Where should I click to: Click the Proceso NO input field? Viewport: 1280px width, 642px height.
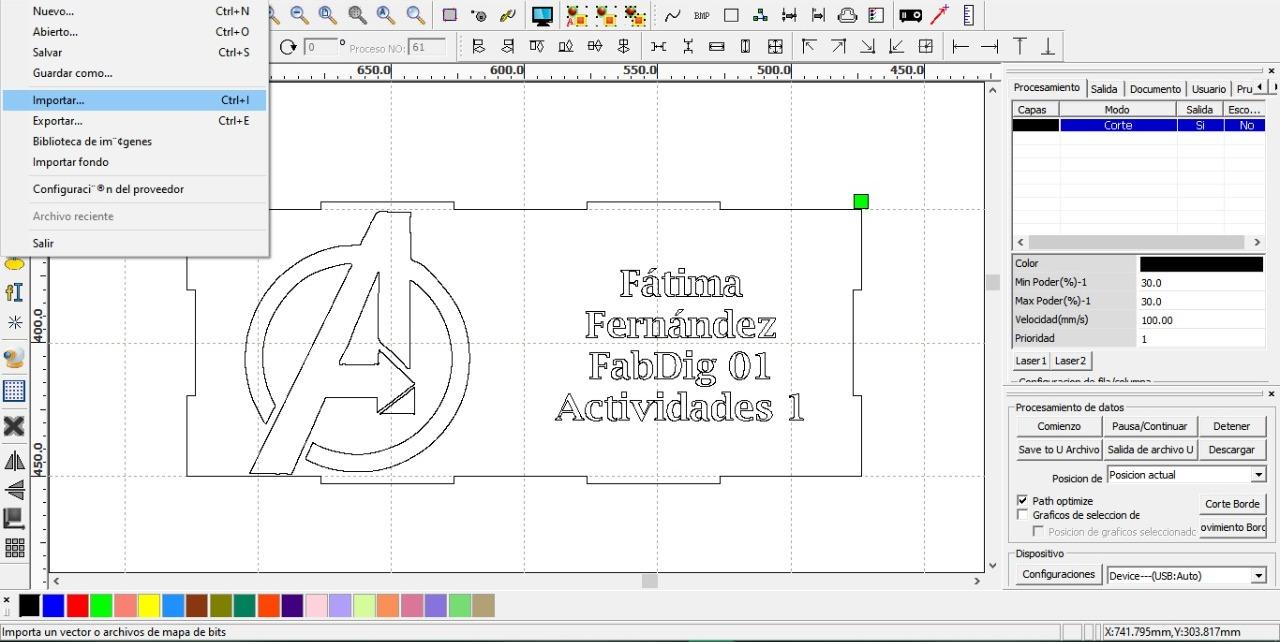pos(427,47)
